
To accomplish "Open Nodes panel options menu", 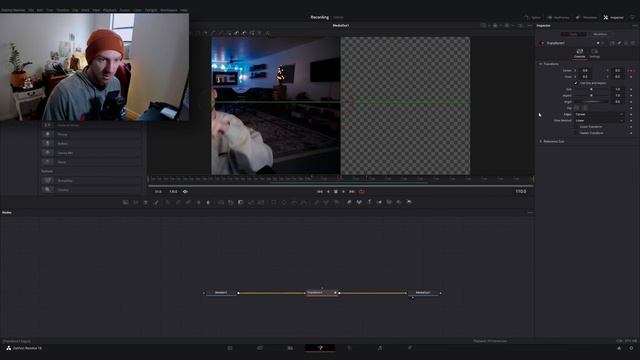I will pos(530,213).
